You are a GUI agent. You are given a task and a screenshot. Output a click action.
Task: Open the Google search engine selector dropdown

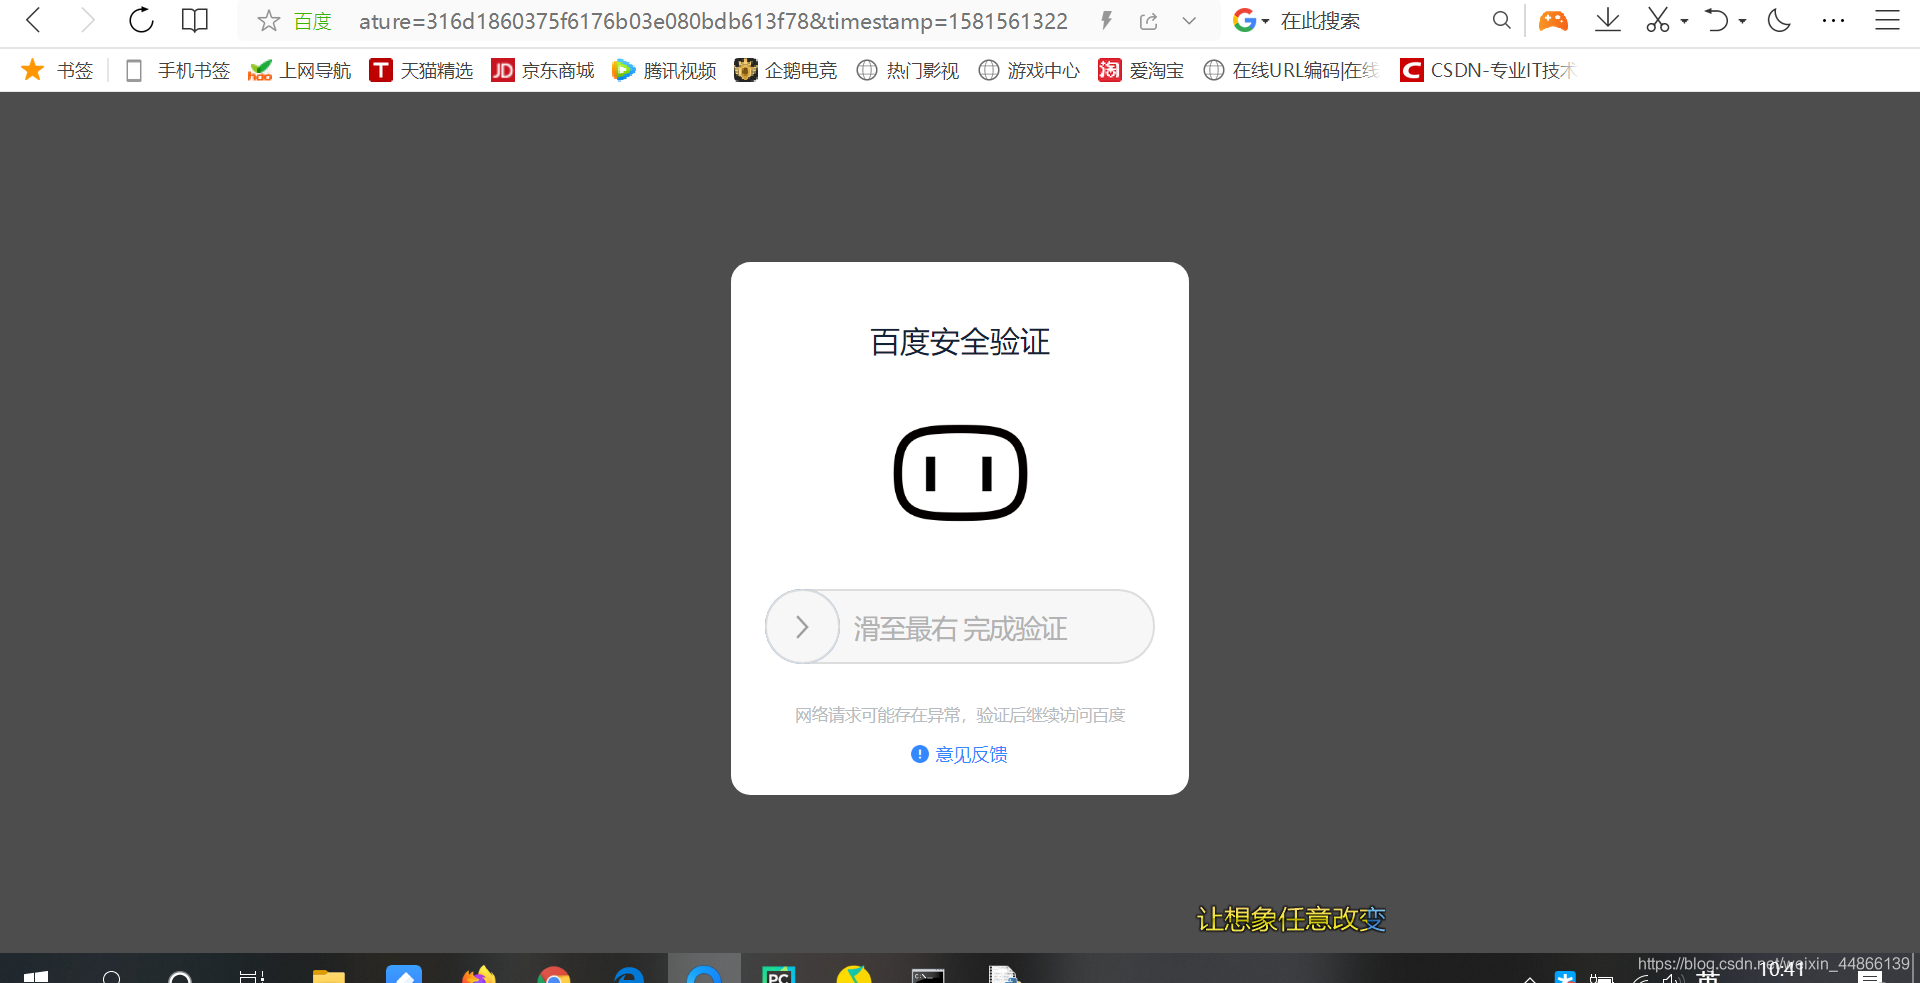[x=1251, y=20]
